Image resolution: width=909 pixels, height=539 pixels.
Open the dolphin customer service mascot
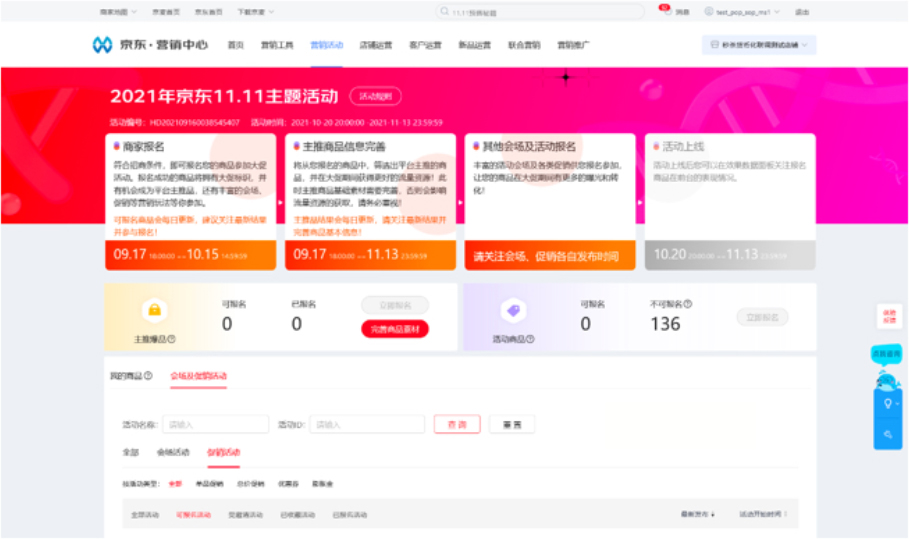click(887, 380)
